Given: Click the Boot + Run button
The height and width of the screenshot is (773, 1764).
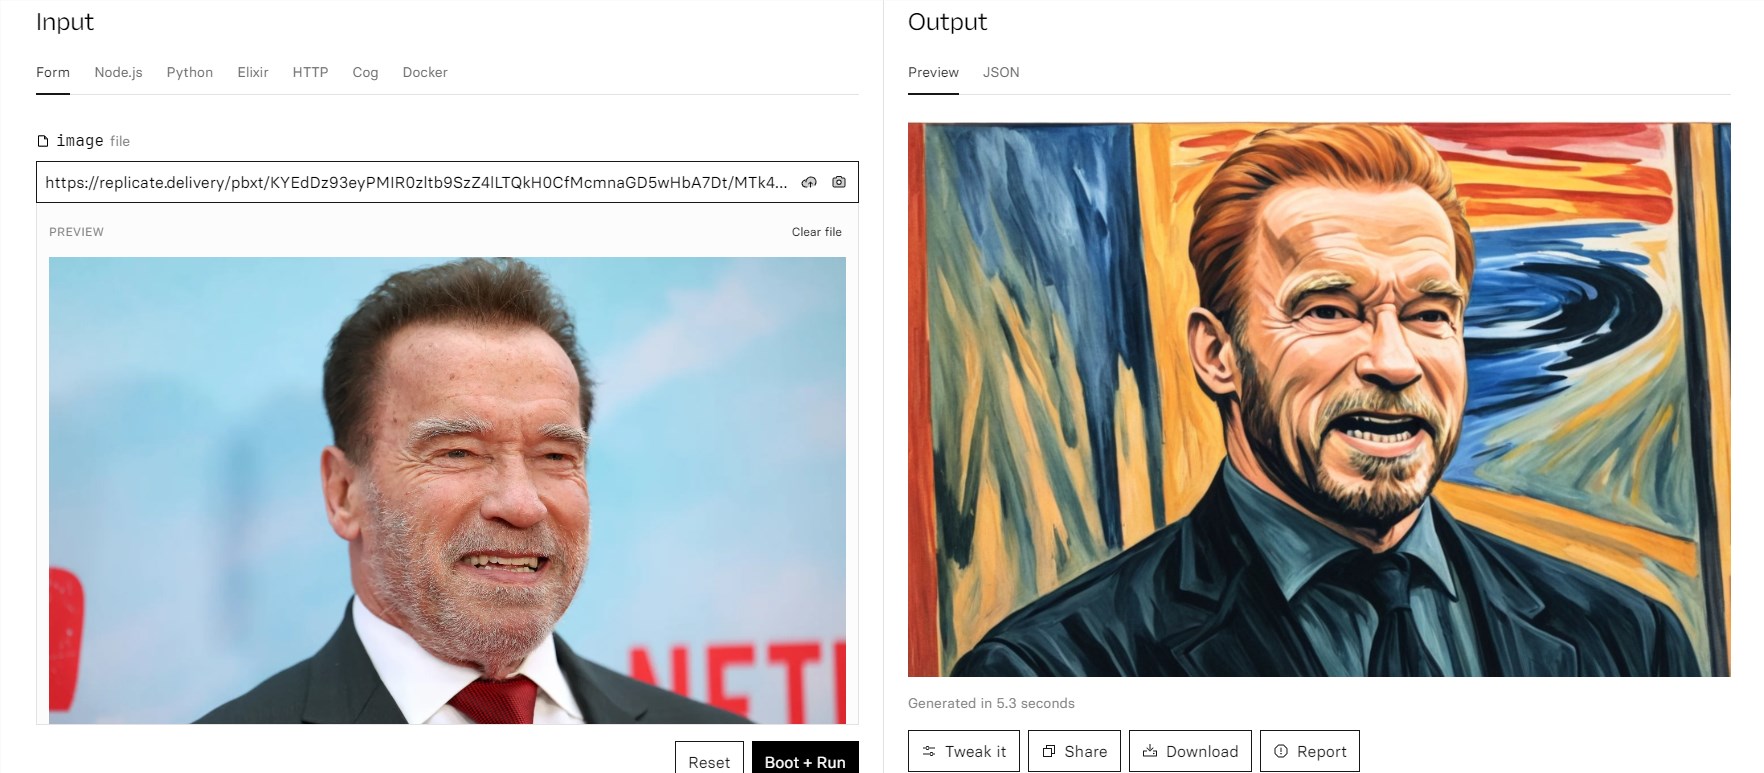Looking at the screenshot, I should coord(804,761).
